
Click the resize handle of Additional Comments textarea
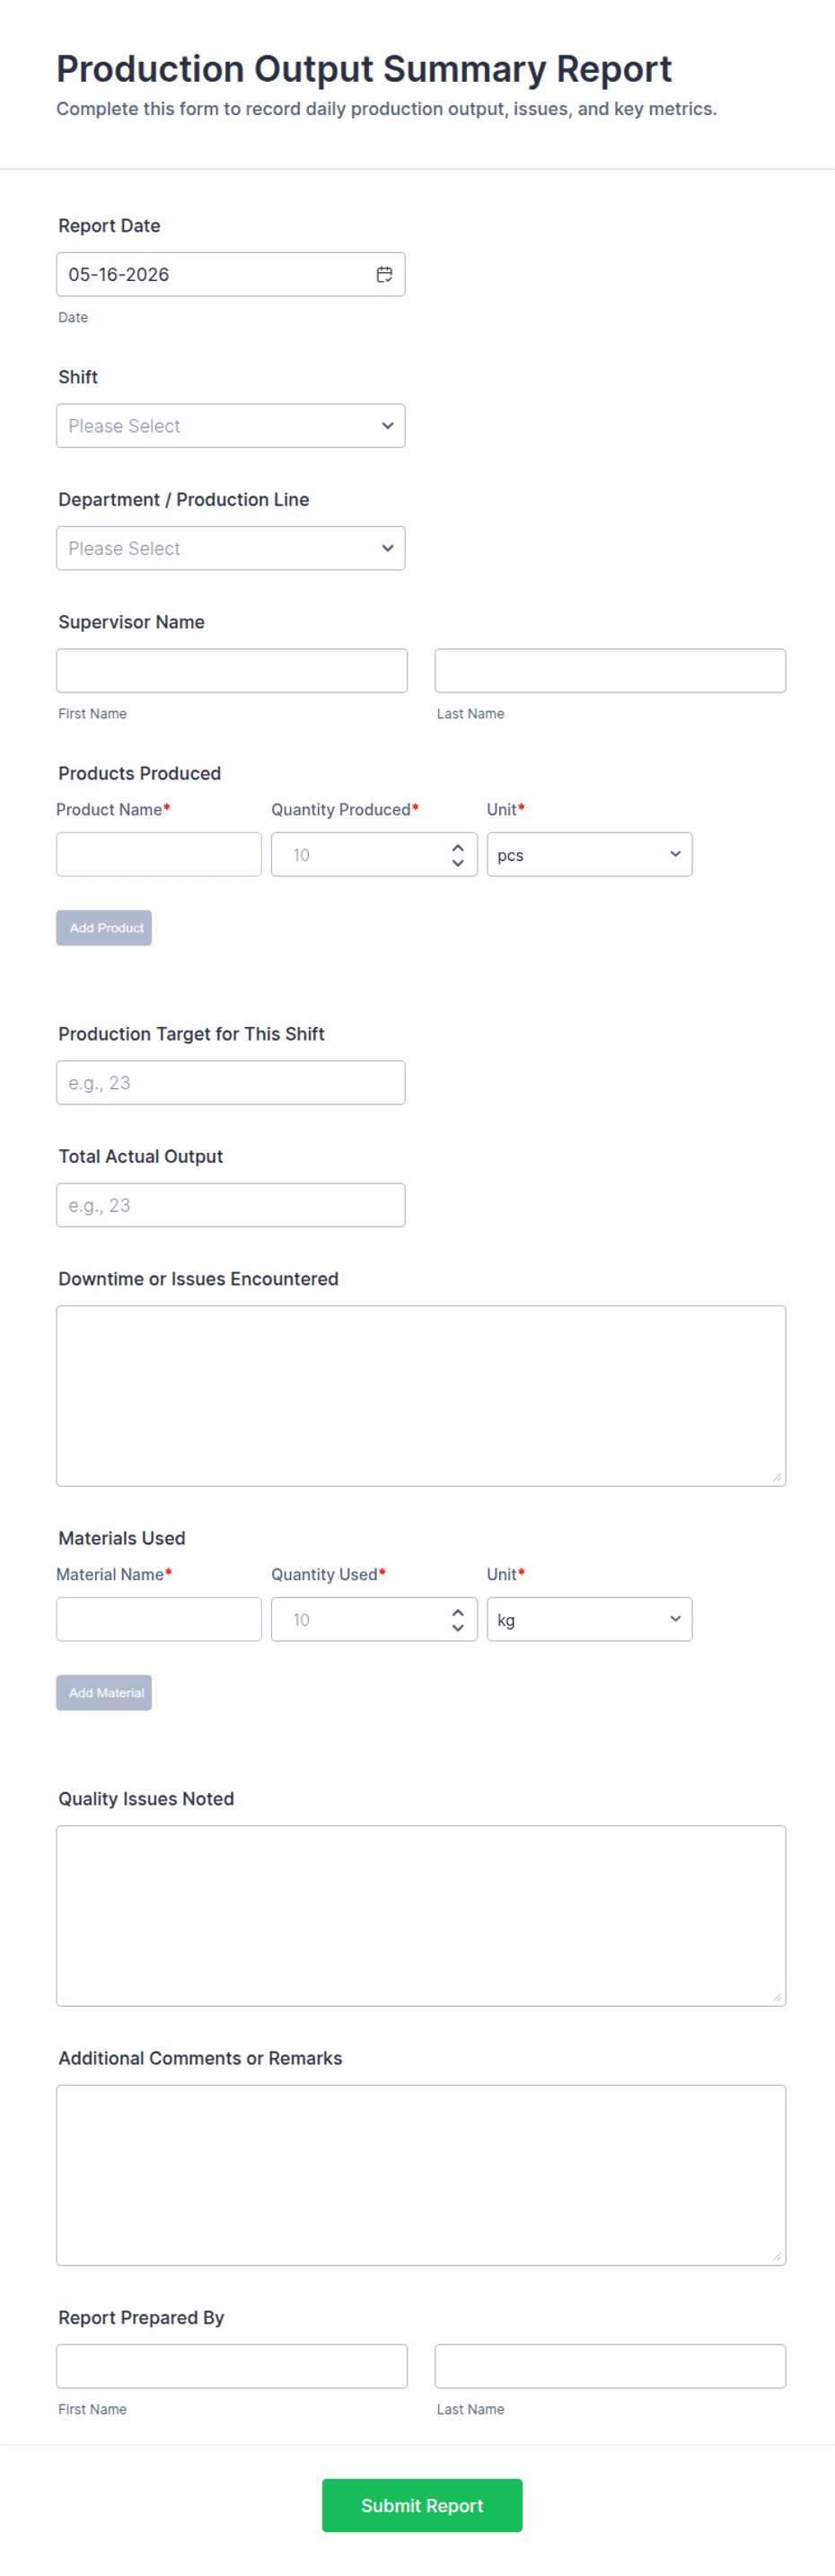coord(776,2256)
